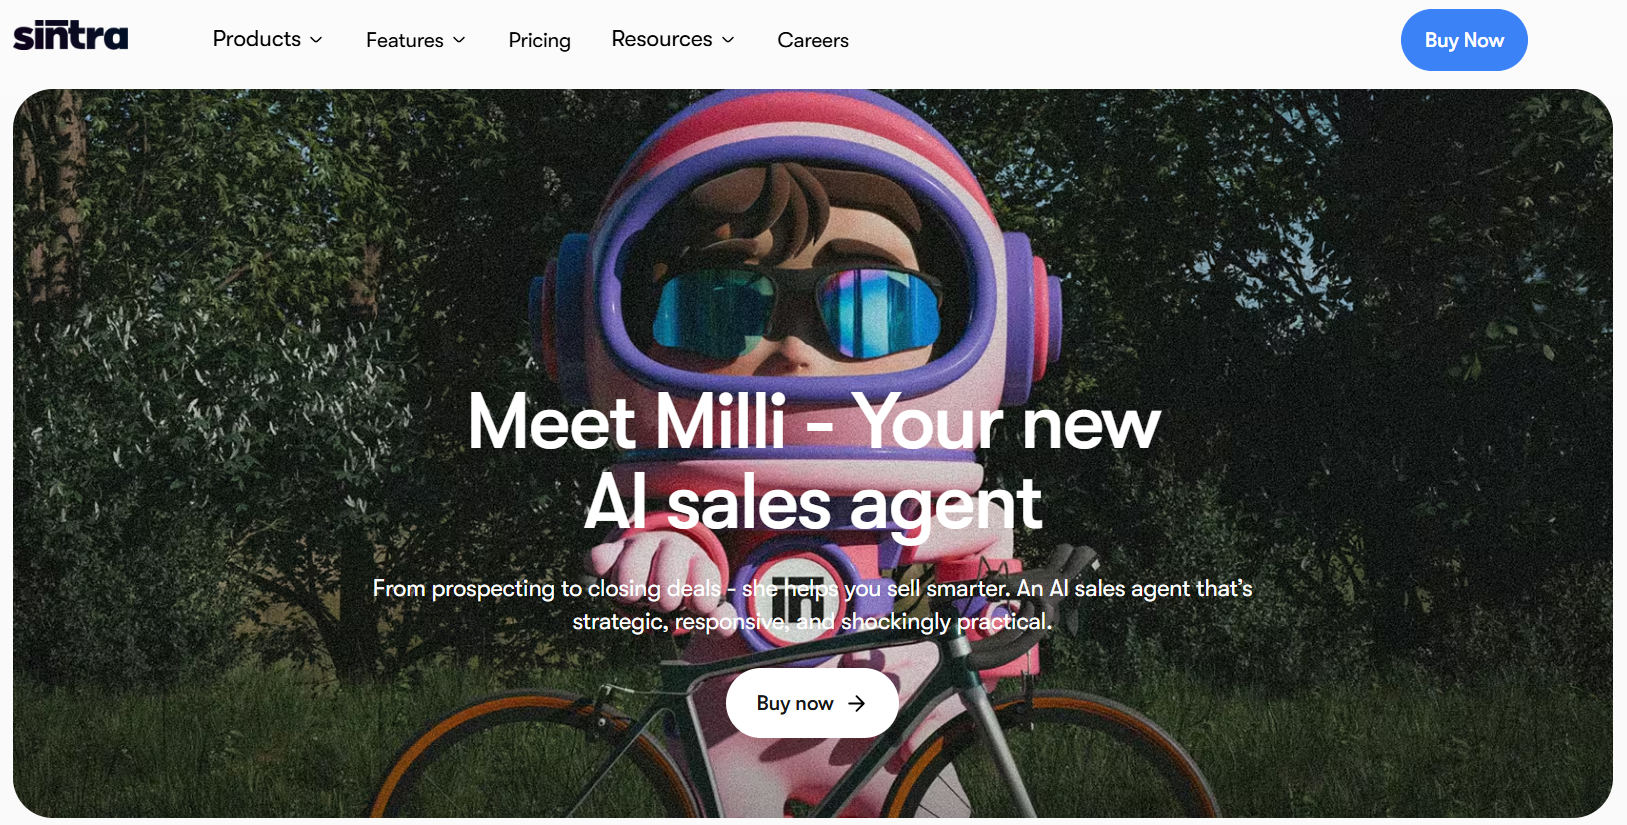Click the arrow icon inside Buy now
Viewport: 1627px width, 825px height.
click(x=856, y=703)
